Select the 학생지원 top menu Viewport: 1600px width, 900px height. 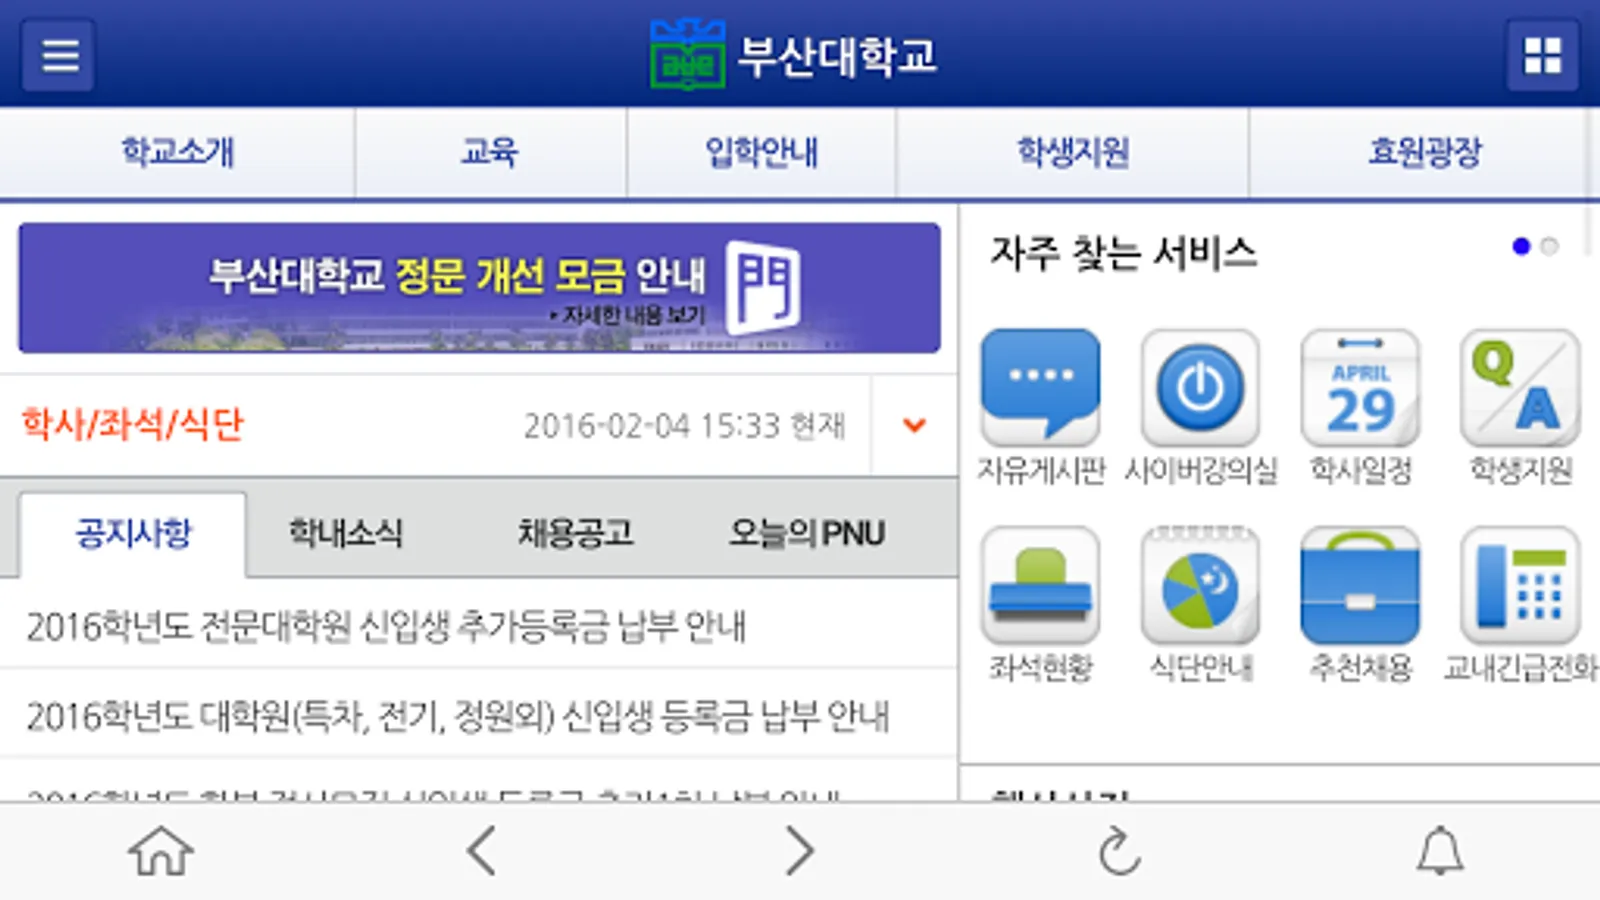[x=1073, y=152]
